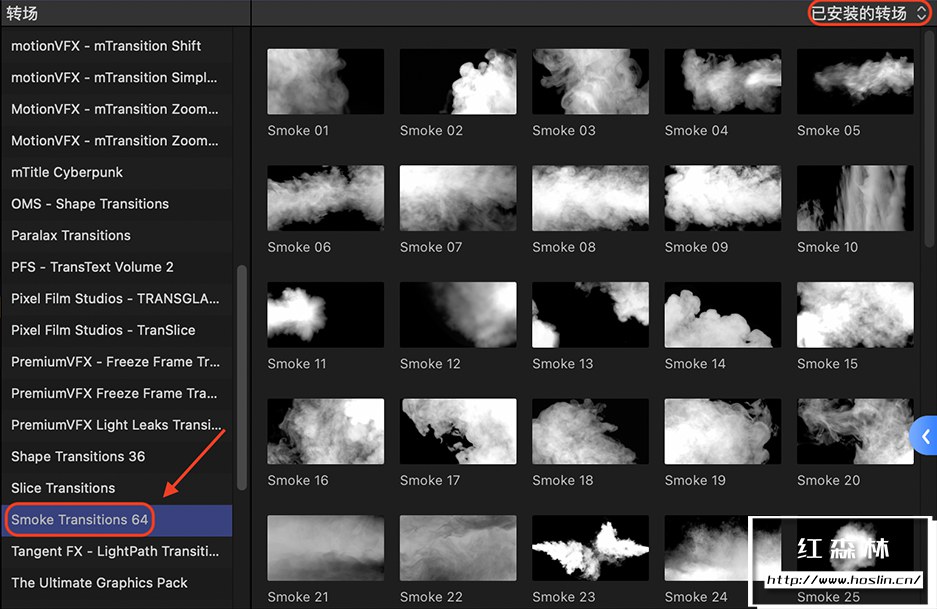The height and width of the screenshot is (609, 937).
Task: Choose the Smoke 16 transition thumbnail
Action: 326,431
